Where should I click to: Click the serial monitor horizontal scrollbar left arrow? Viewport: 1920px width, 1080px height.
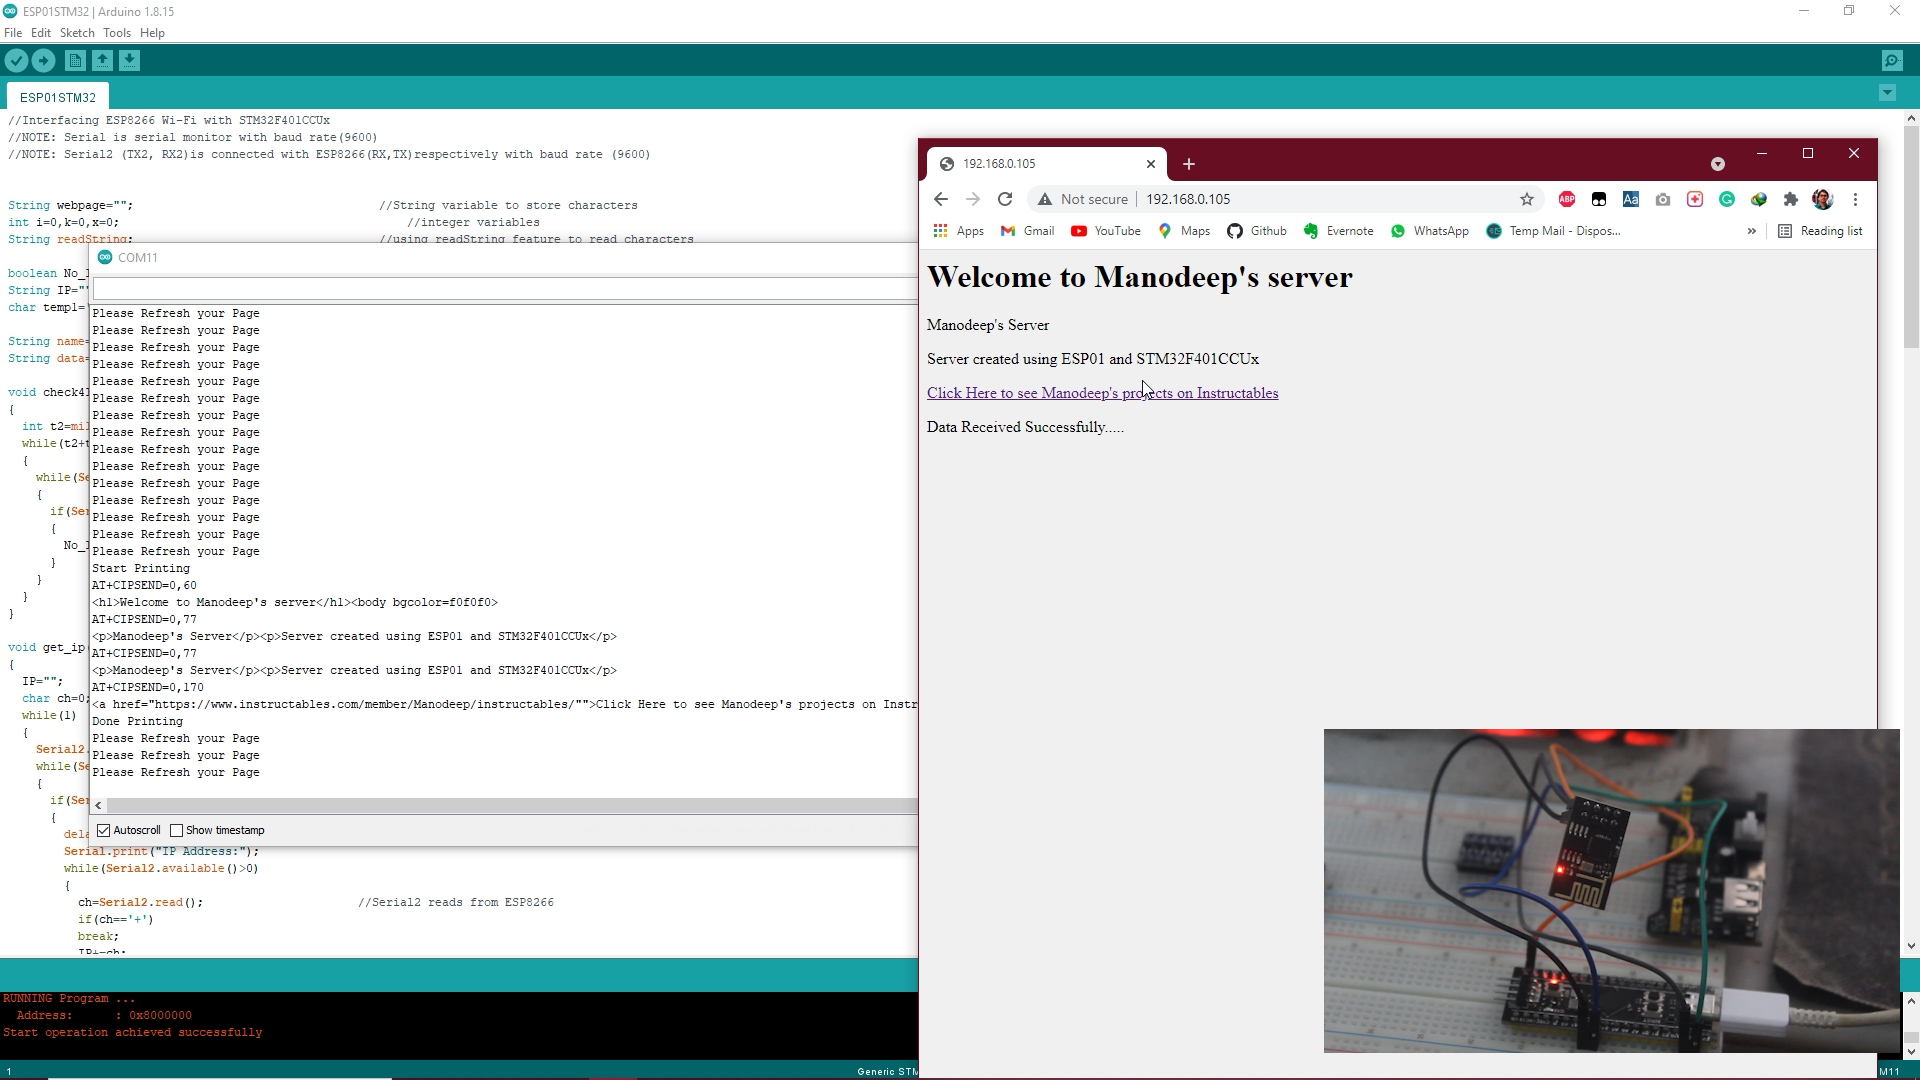(x=98, y=805)
